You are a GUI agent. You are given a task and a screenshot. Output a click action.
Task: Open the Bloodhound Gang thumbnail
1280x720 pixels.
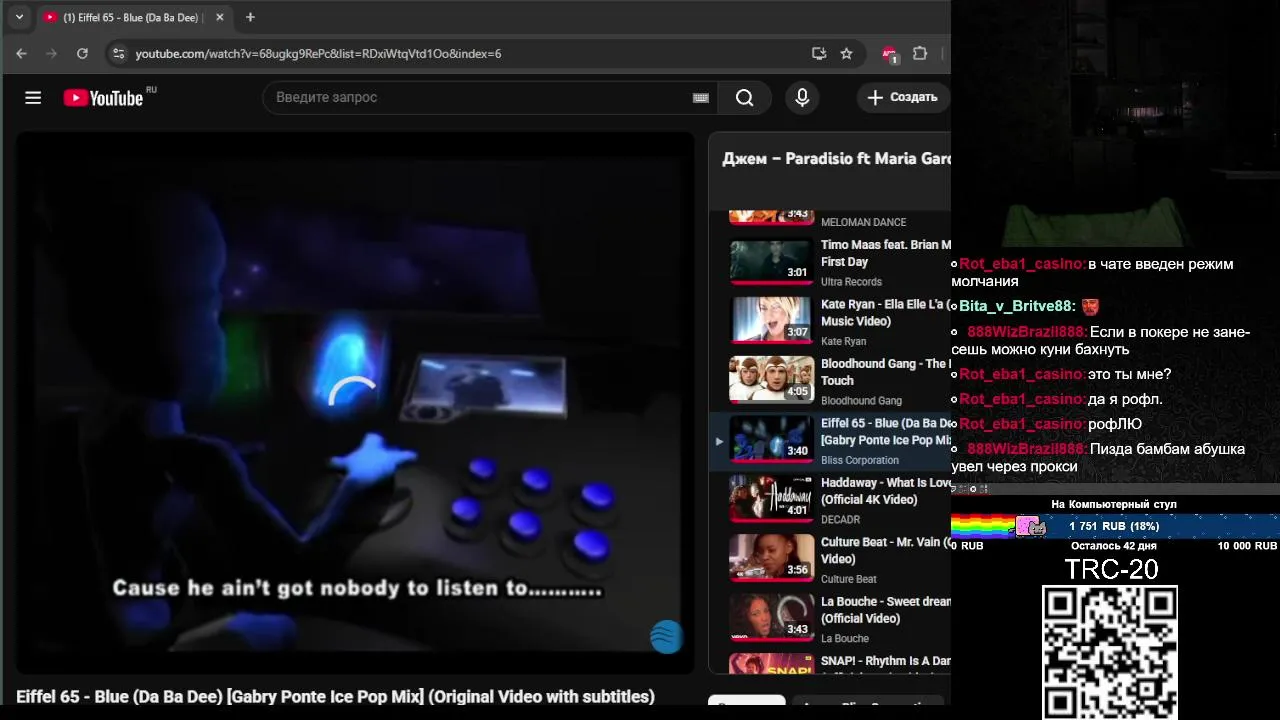pyautogui.click(x=771, y=380)
